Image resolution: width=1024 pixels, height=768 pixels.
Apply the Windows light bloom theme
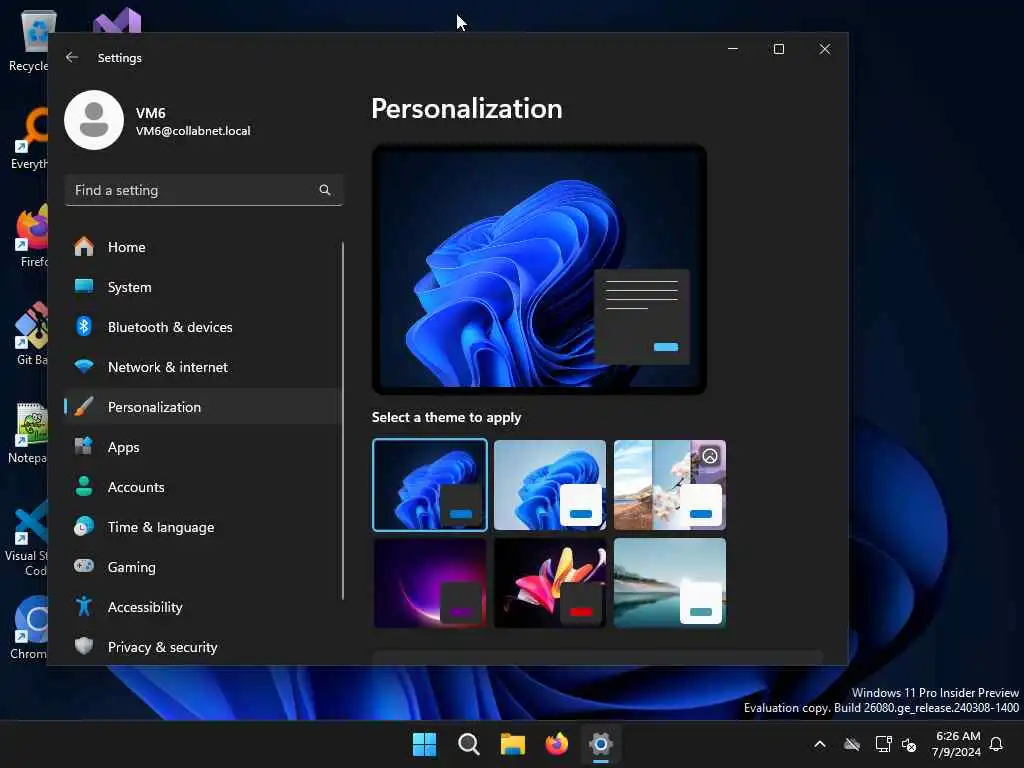click(550, 485)
